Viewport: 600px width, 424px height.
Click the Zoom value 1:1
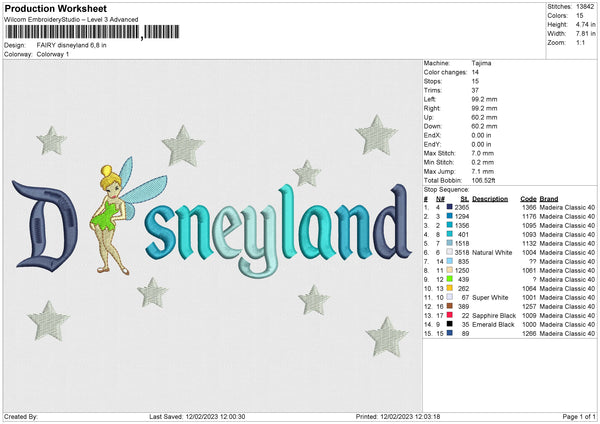point(580,42)
